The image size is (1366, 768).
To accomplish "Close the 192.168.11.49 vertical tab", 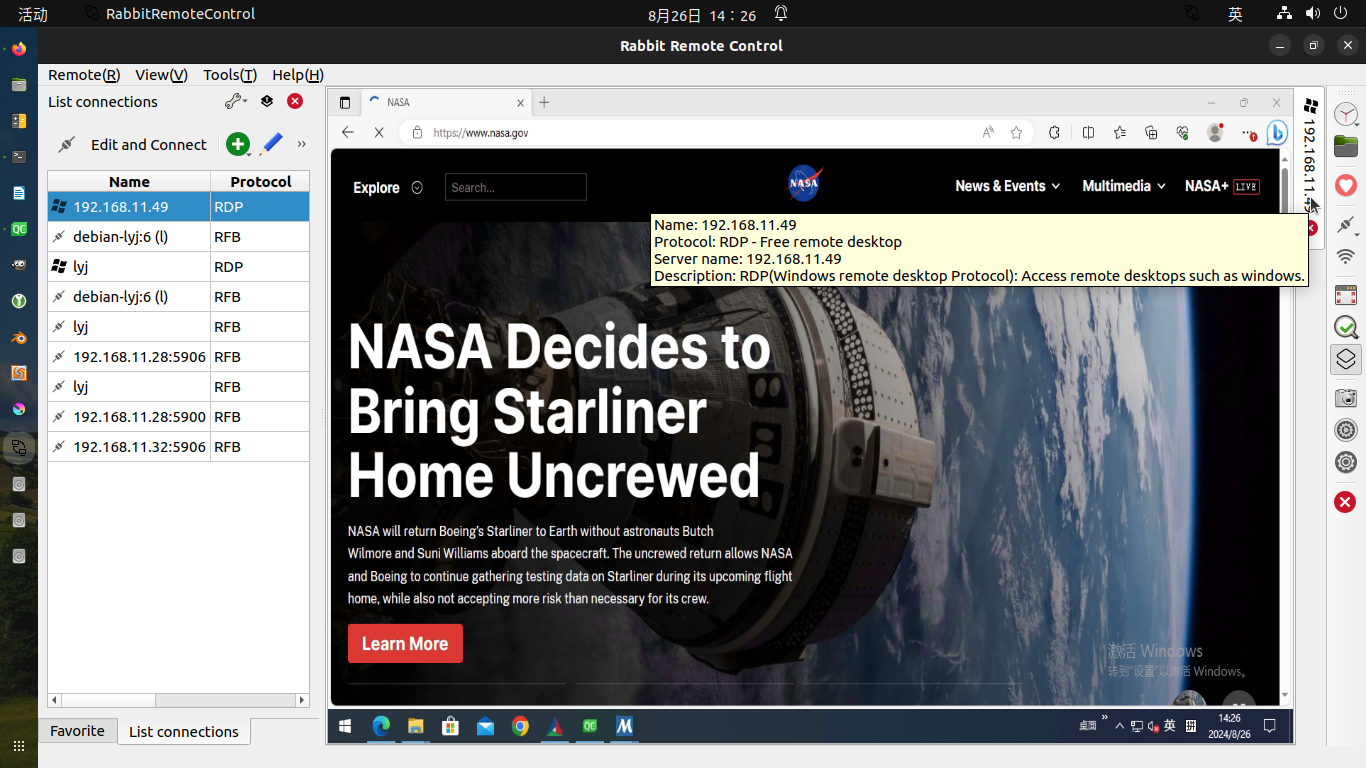I will [1312, 228].
